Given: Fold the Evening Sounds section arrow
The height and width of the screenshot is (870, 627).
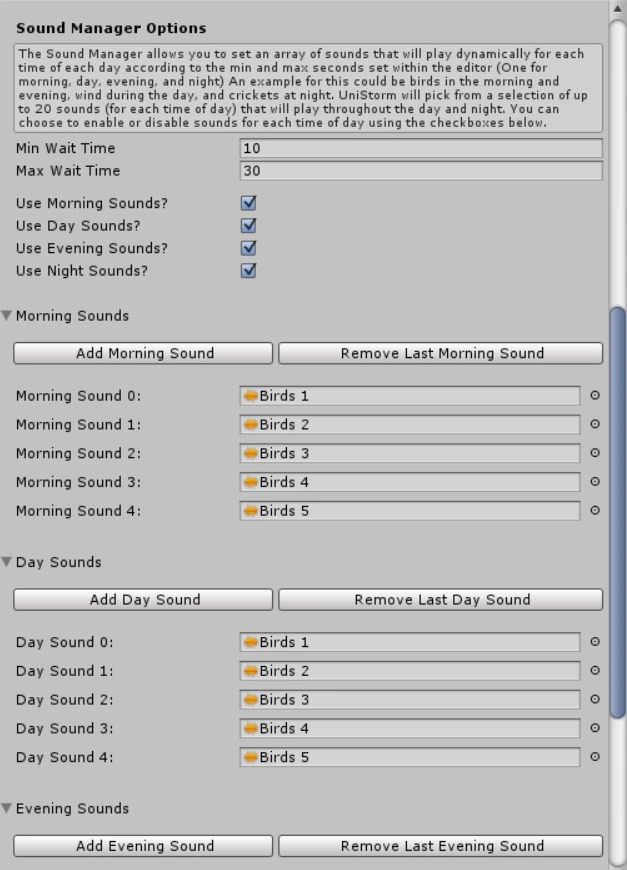Looking at the screenshot, I should point(7,808).
